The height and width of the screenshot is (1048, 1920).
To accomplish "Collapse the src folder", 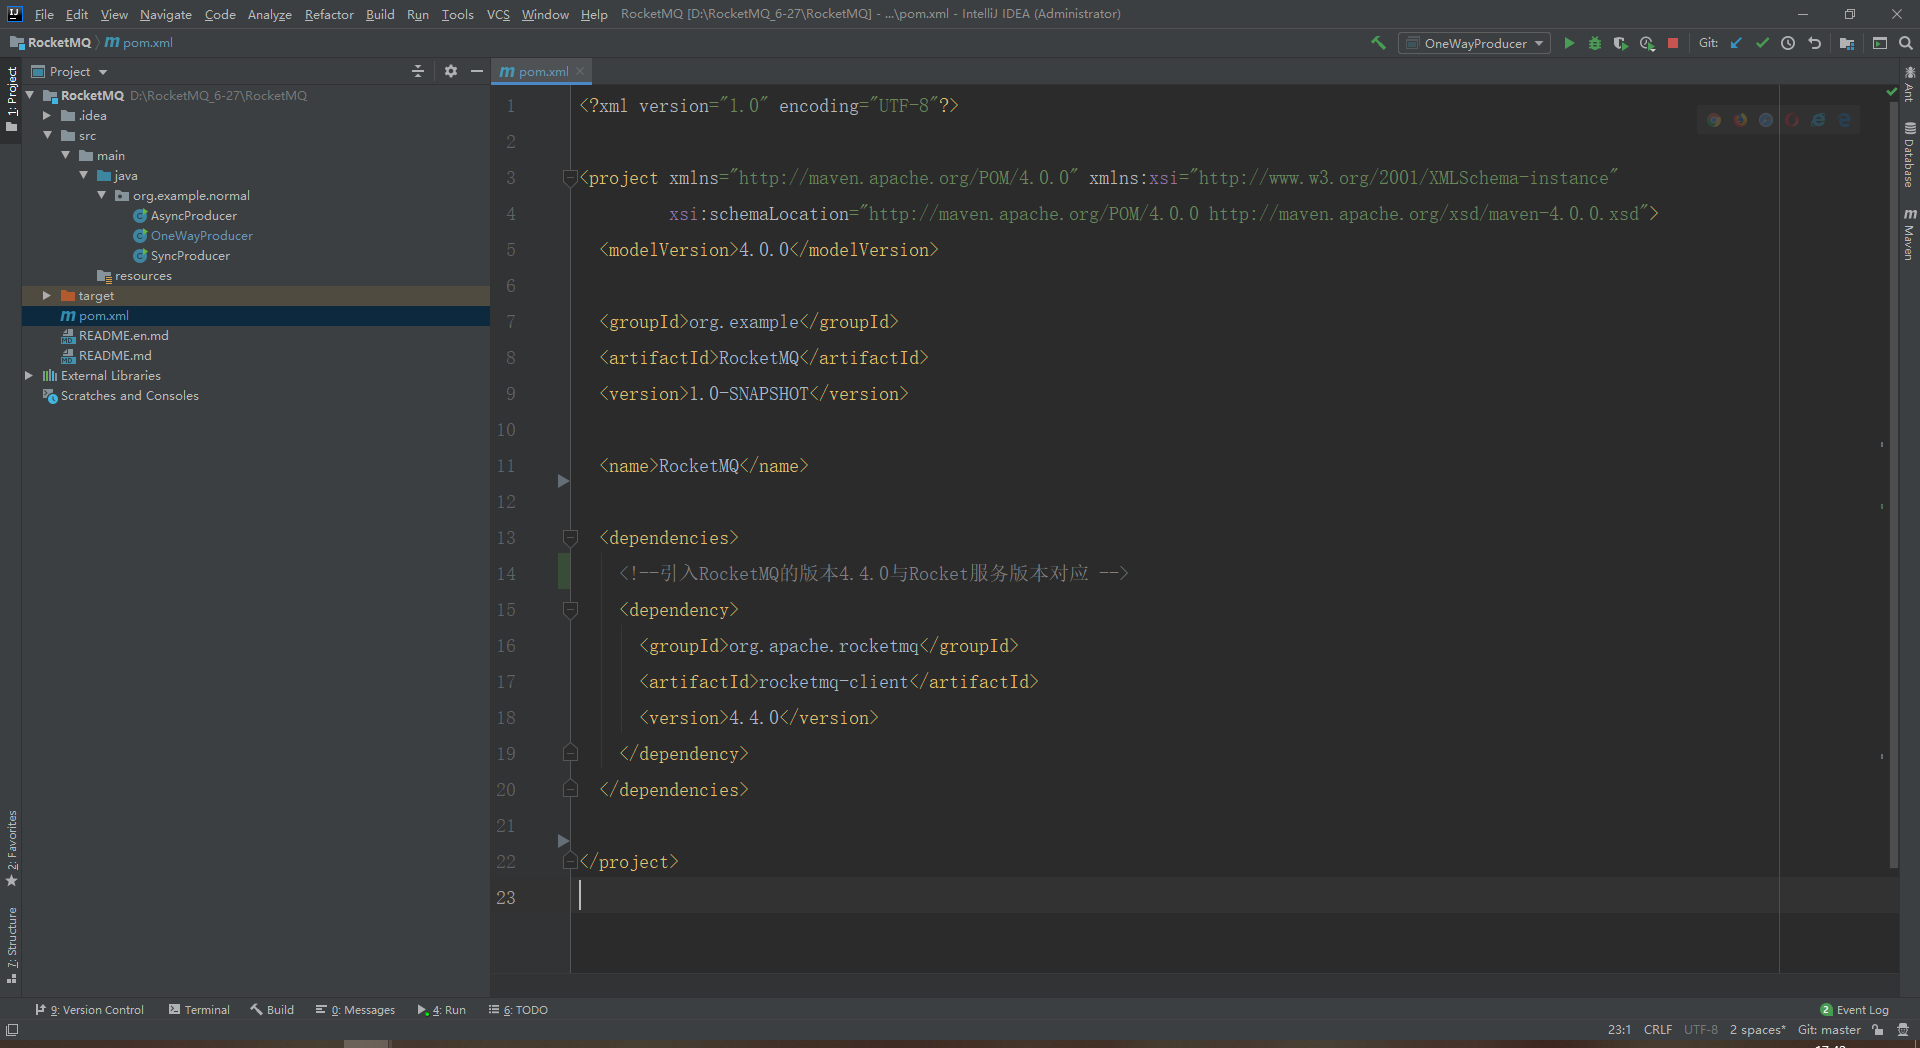I will (x=47, y=135).
